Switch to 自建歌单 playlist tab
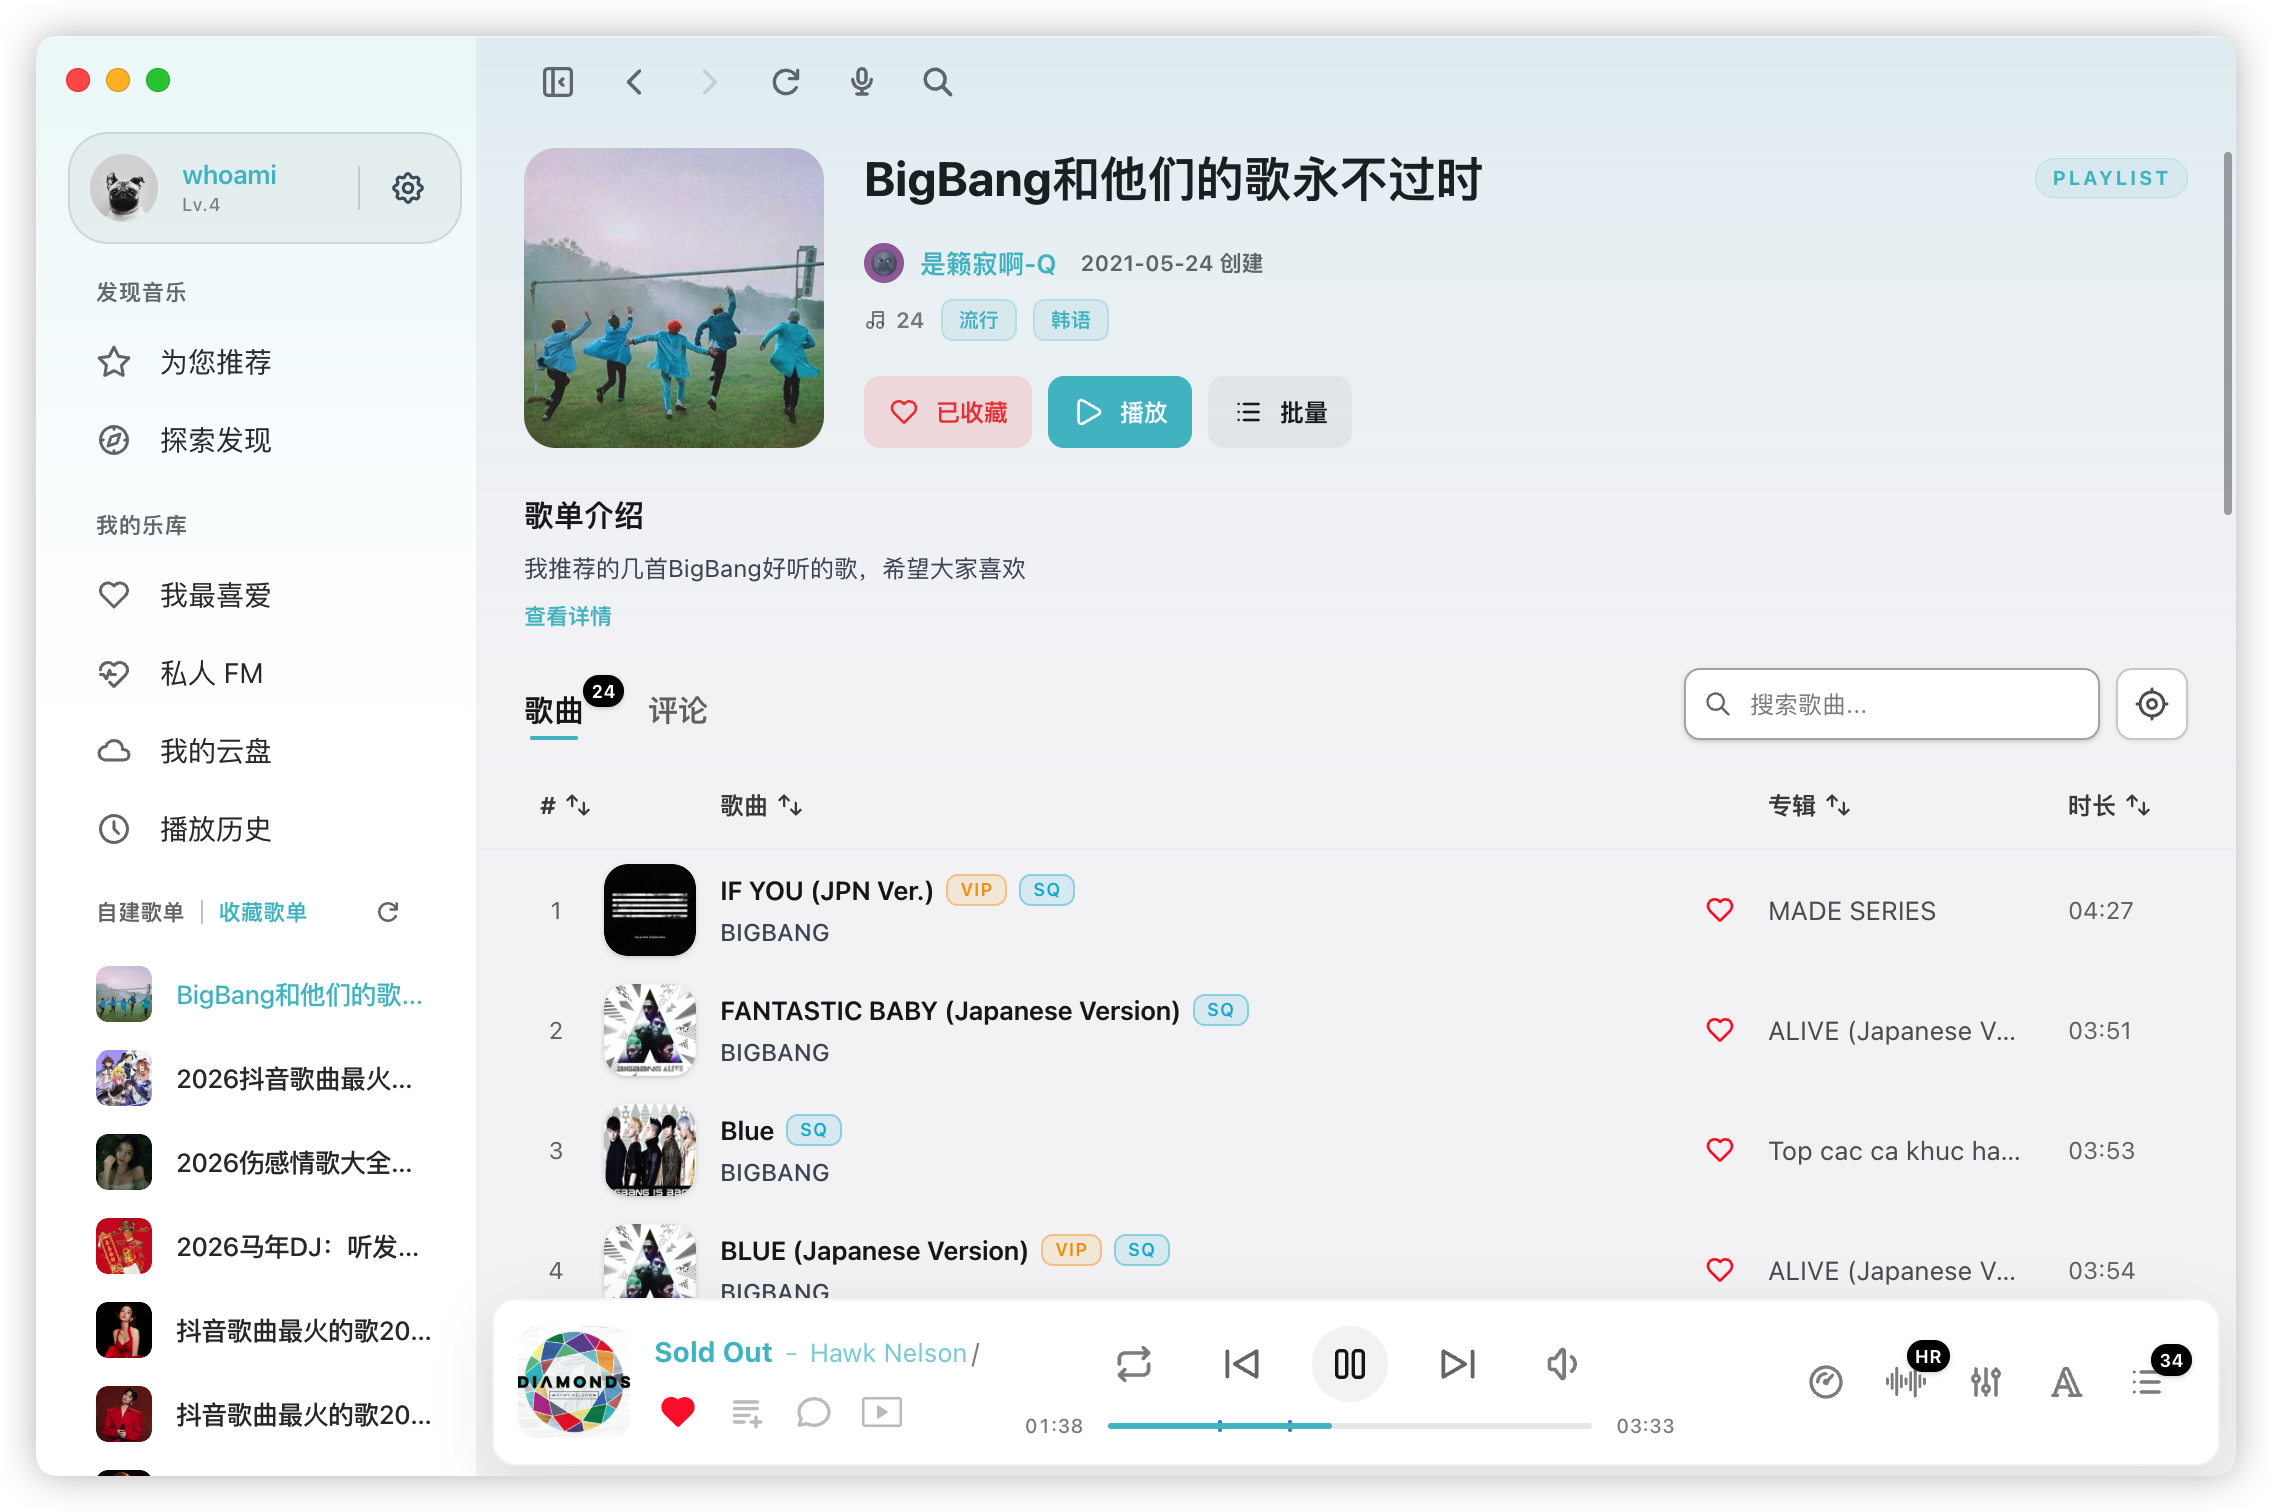The width and height of the screenshot is (2272, 1512). (x=140, y=912)
